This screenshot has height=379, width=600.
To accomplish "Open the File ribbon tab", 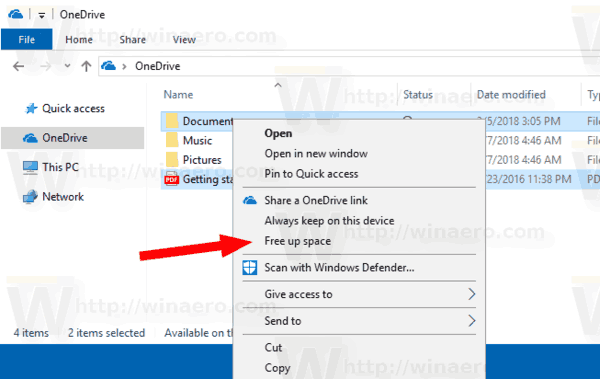I will pyautogui.click(x=26, y=39).
